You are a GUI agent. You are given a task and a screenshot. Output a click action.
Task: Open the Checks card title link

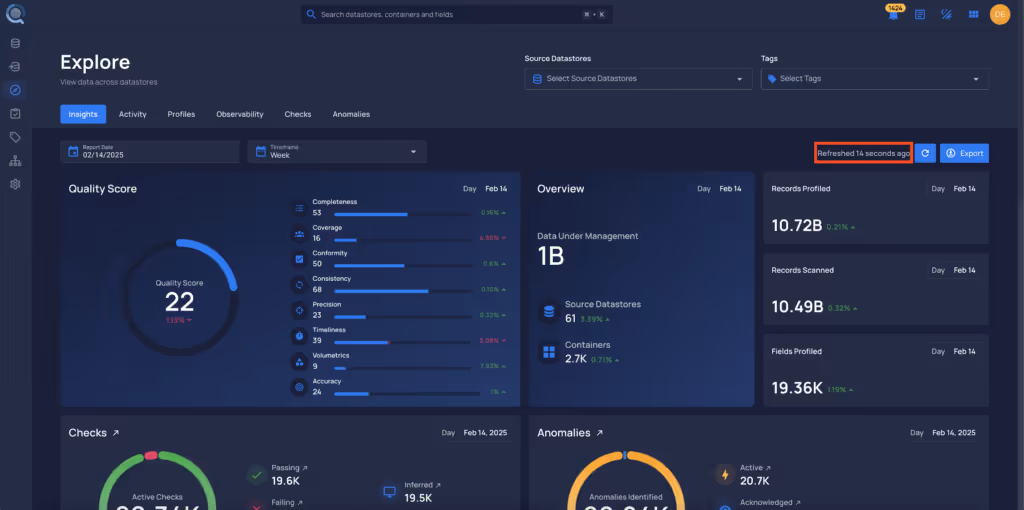94,433
